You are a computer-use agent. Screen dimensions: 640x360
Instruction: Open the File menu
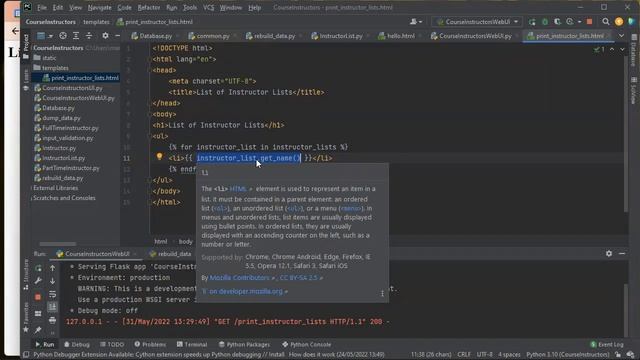(x=42, y=7)
